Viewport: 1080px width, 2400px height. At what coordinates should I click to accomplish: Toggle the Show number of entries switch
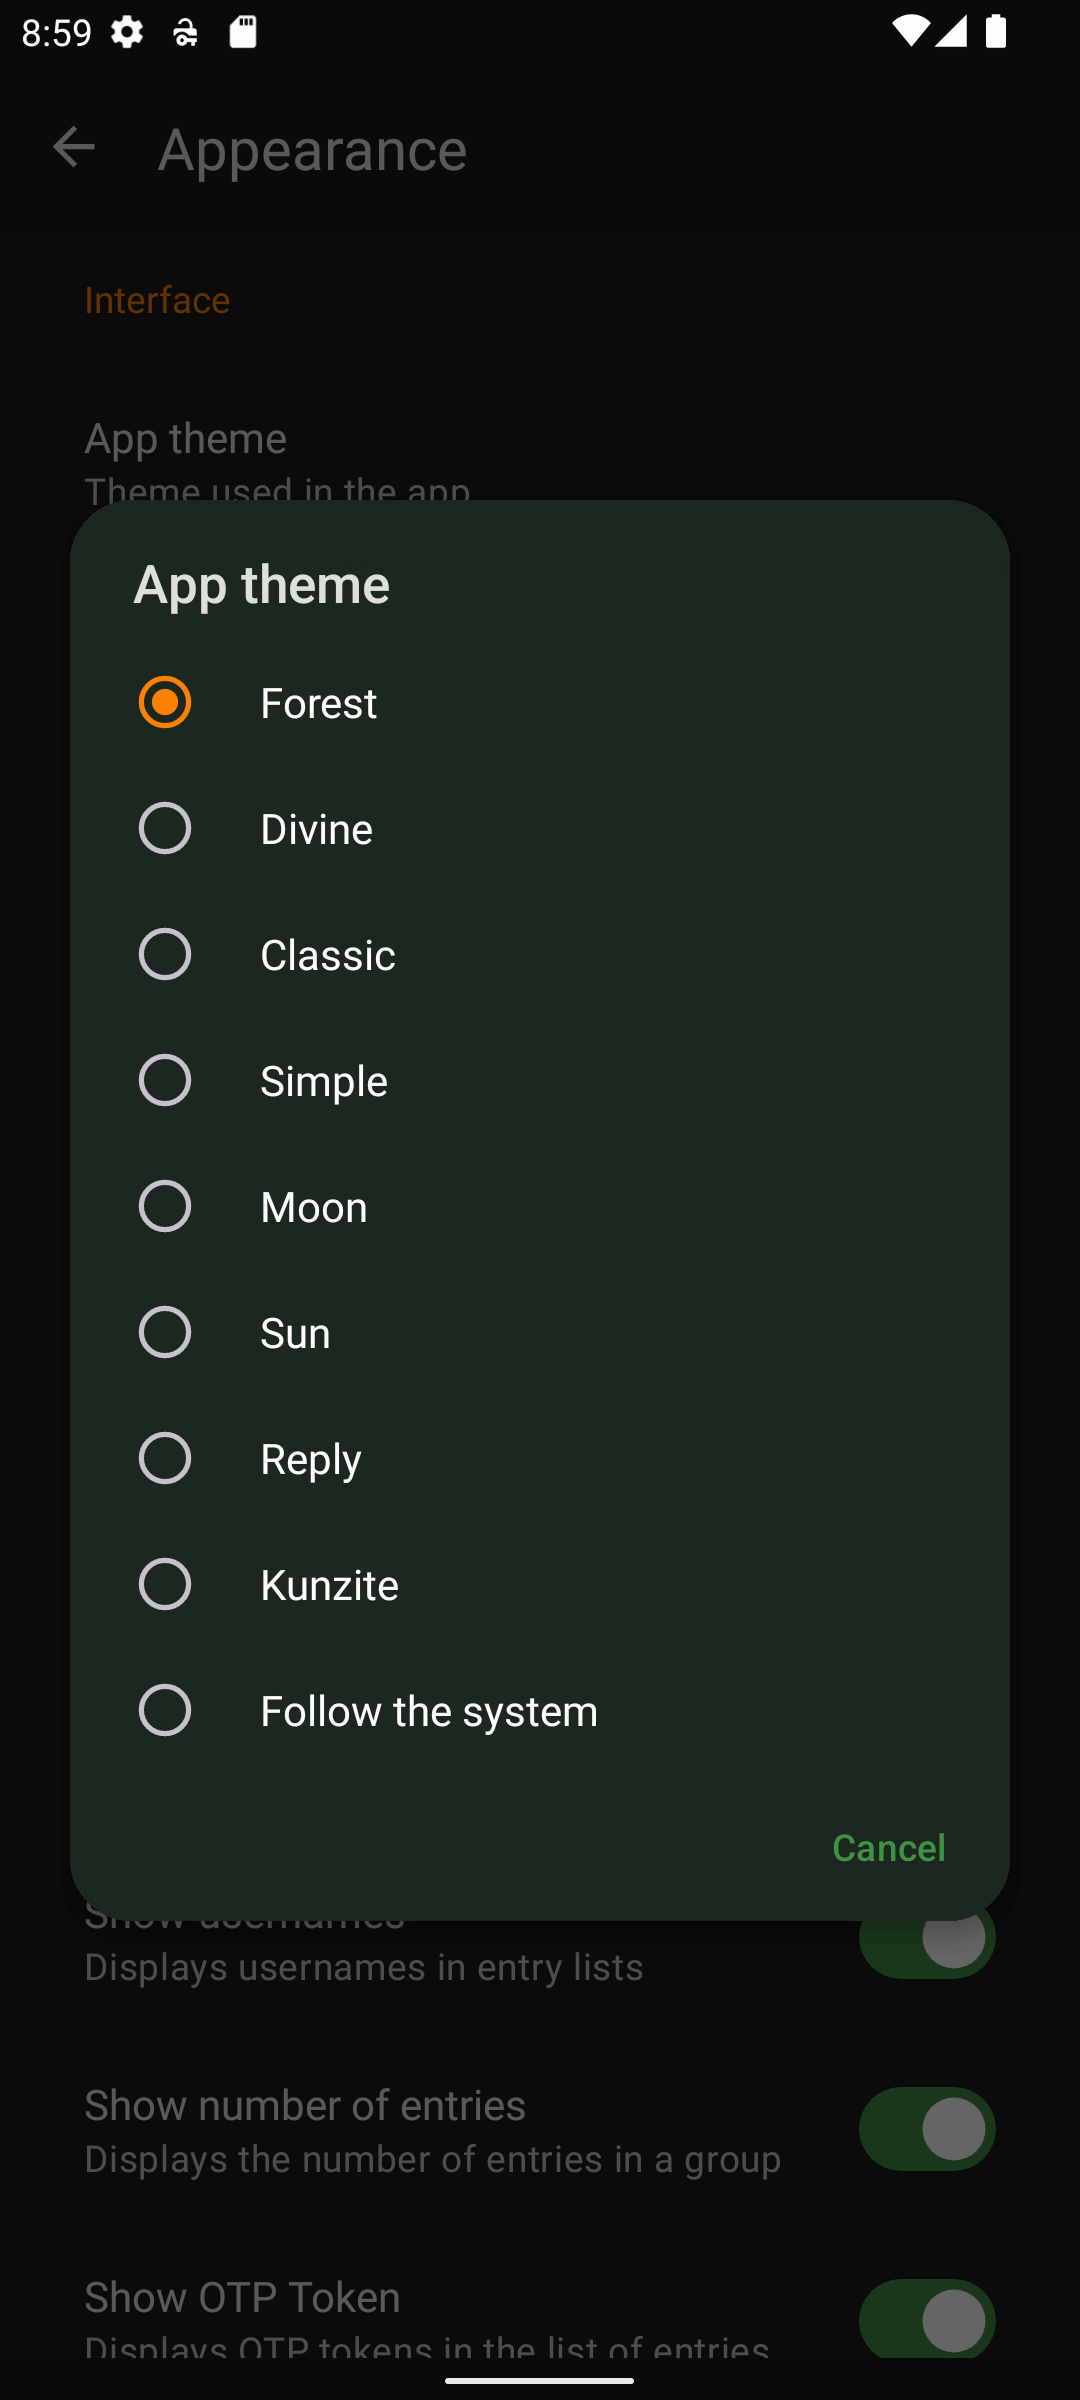(x=927, y=2128)
